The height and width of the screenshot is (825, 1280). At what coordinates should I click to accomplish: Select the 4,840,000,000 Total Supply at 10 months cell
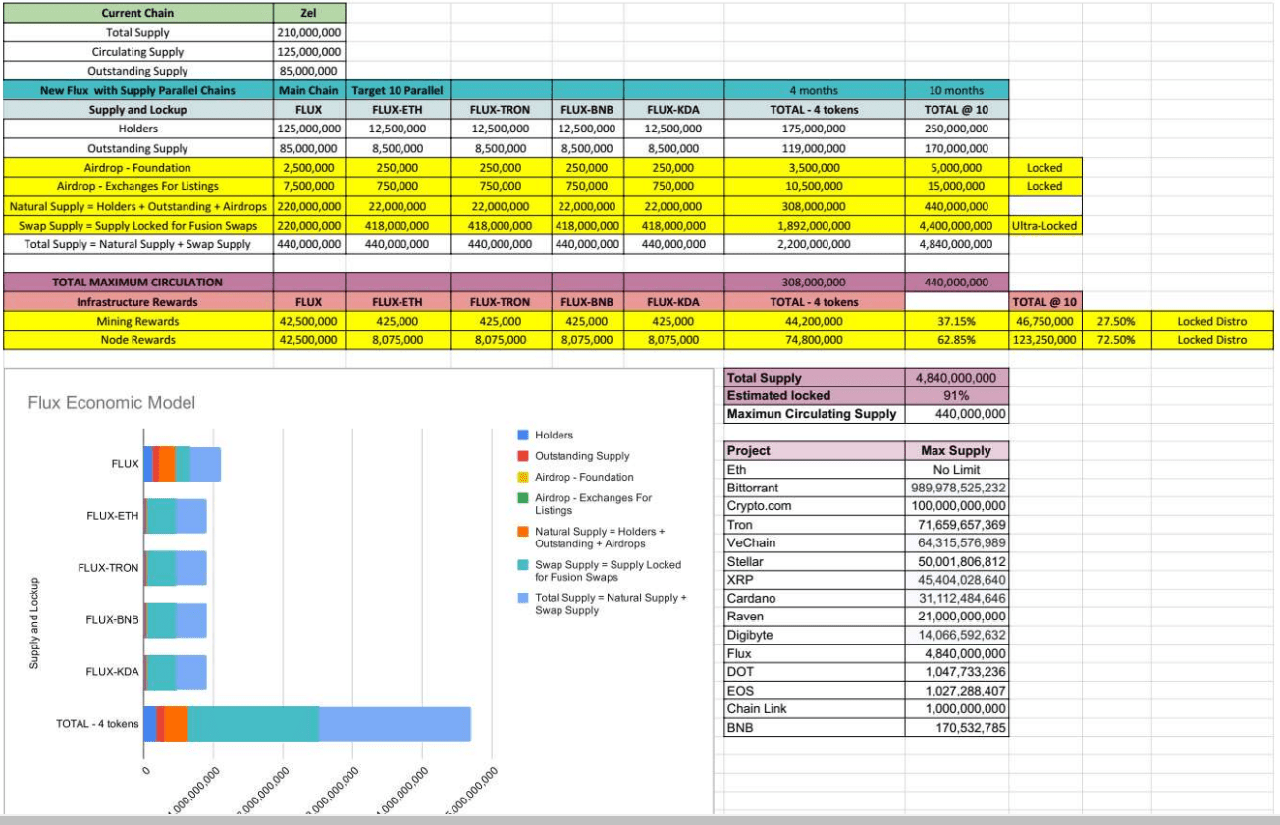coord(956,244)
